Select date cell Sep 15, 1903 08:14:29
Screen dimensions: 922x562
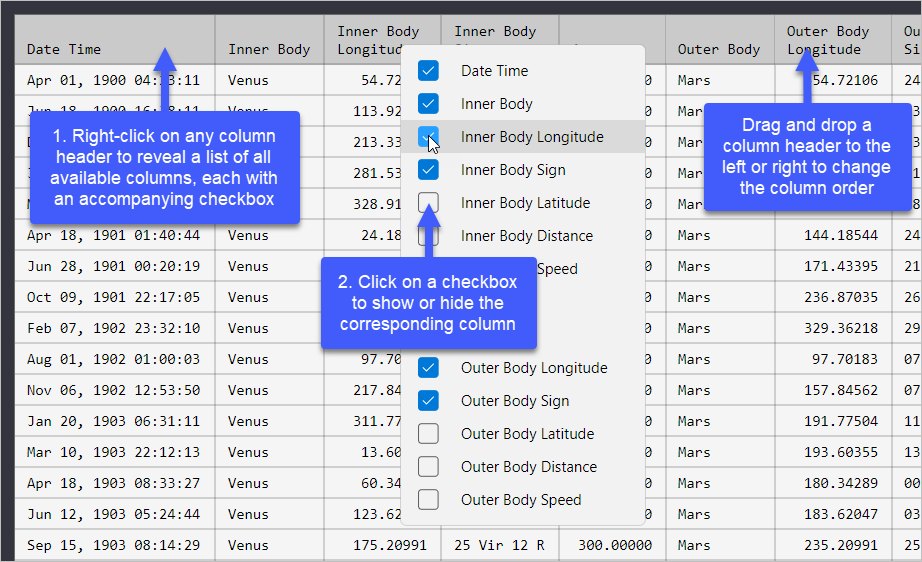(113, 545)
